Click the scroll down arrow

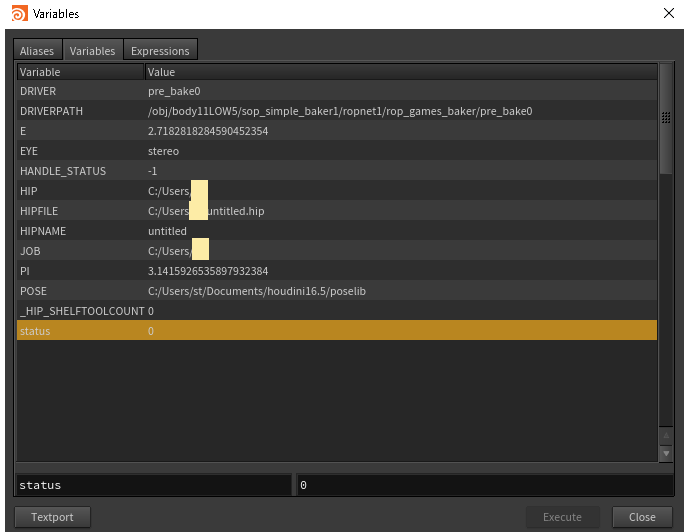(666, 454)
